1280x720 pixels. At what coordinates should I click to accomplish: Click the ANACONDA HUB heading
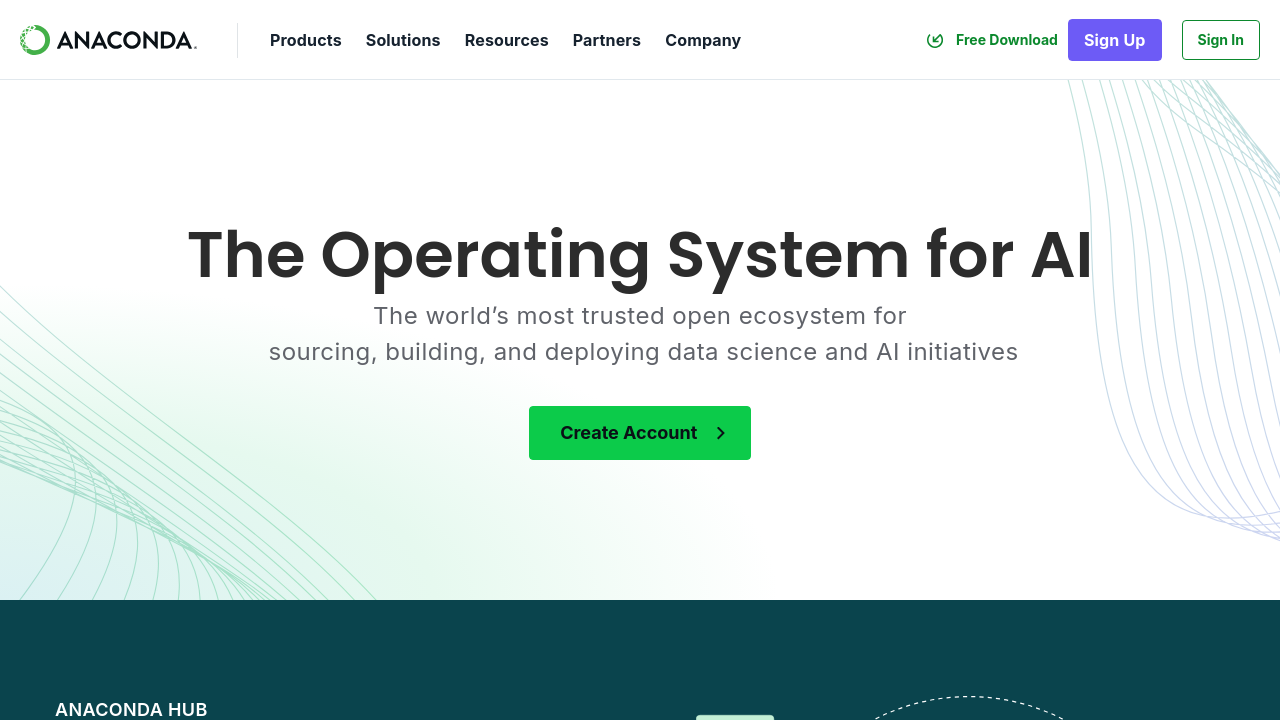pyautogui.click(x=131, y=710)
